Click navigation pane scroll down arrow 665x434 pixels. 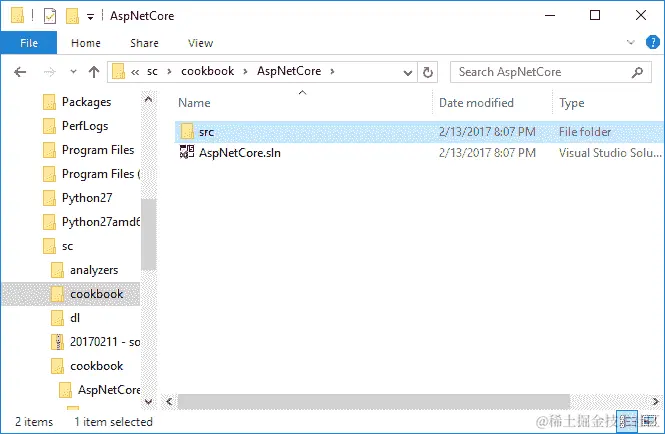tap(148, 401)
